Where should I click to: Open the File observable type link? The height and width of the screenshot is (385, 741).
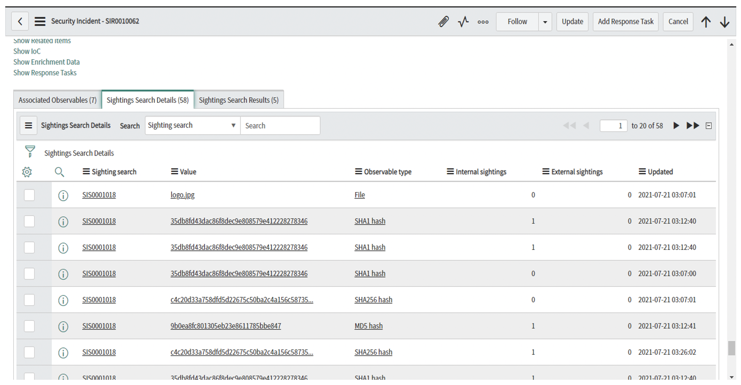tap(360, 195)
